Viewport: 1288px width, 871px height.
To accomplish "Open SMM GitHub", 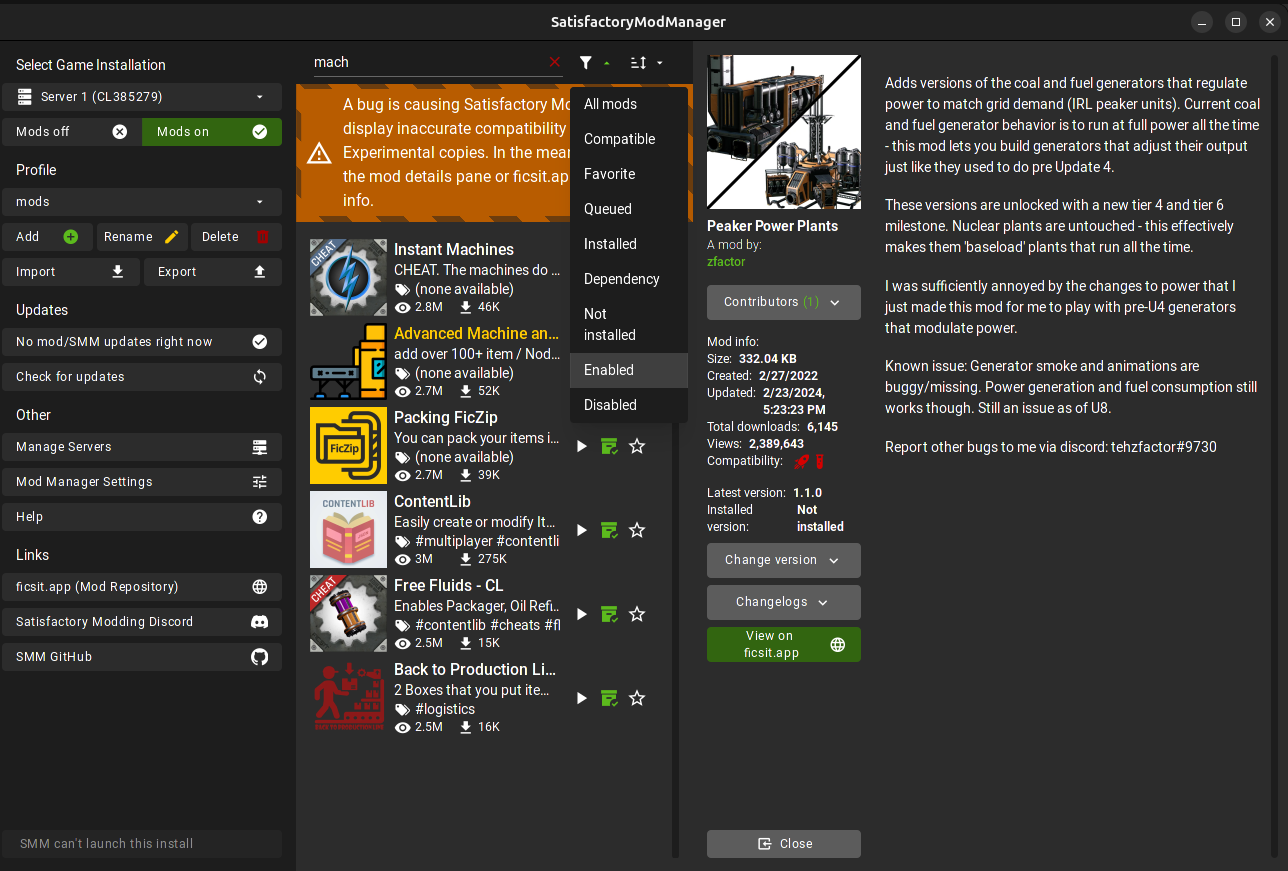I will [142, 657].
